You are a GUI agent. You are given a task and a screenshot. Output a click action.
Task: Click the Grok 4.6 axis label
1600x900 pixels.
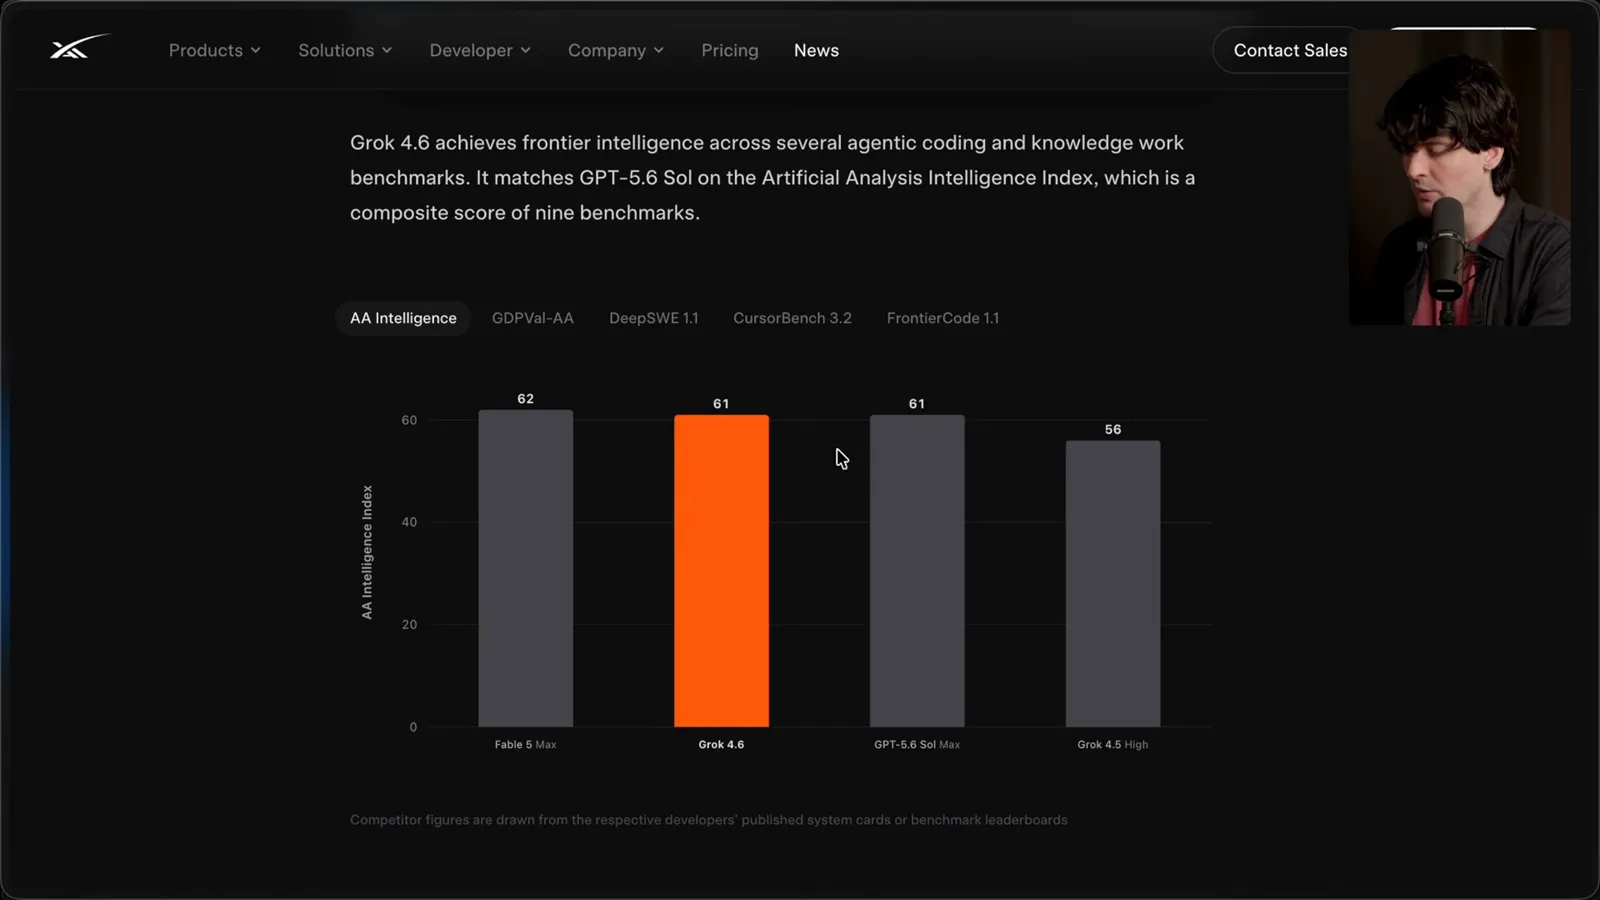(x=721, y=744)
